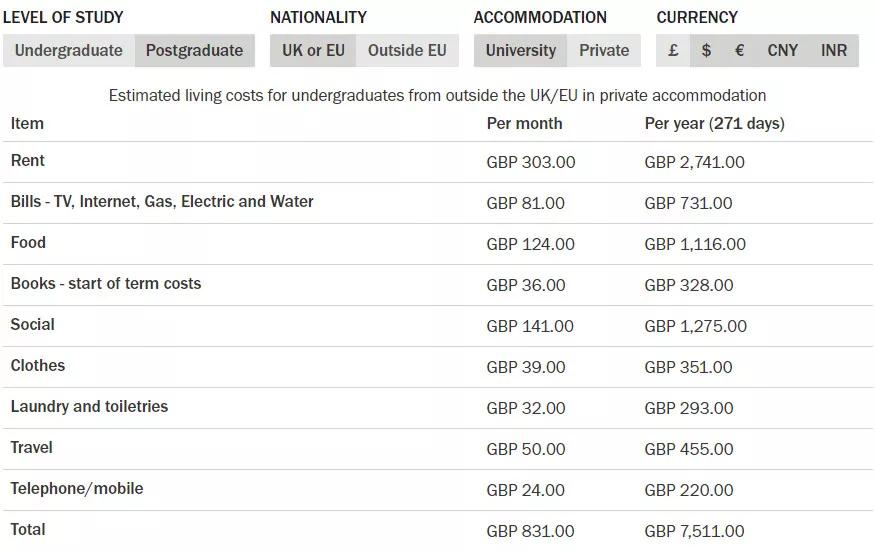
Task: Switch to Private accommodation
Action: 604,50
